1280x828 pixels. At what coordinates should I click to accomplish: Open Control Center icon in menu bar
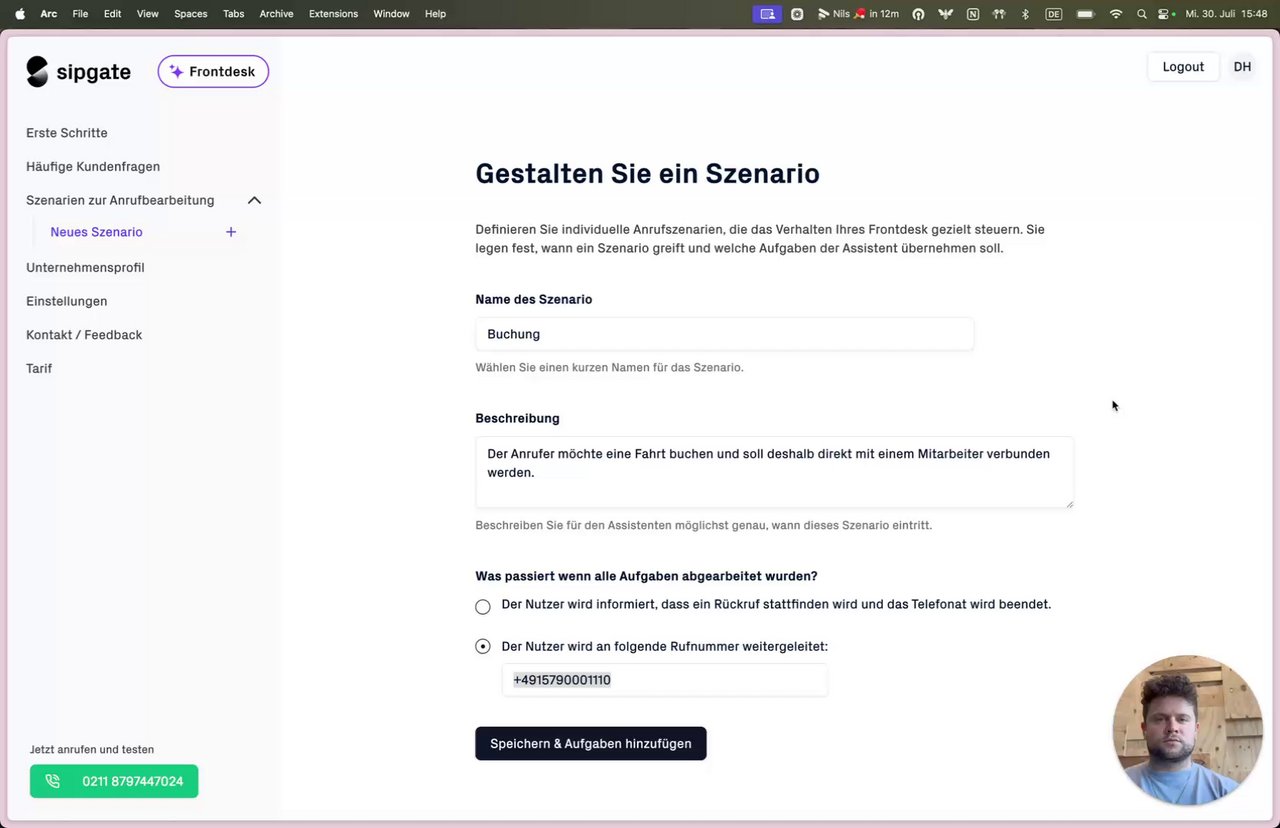[1165, 14]
